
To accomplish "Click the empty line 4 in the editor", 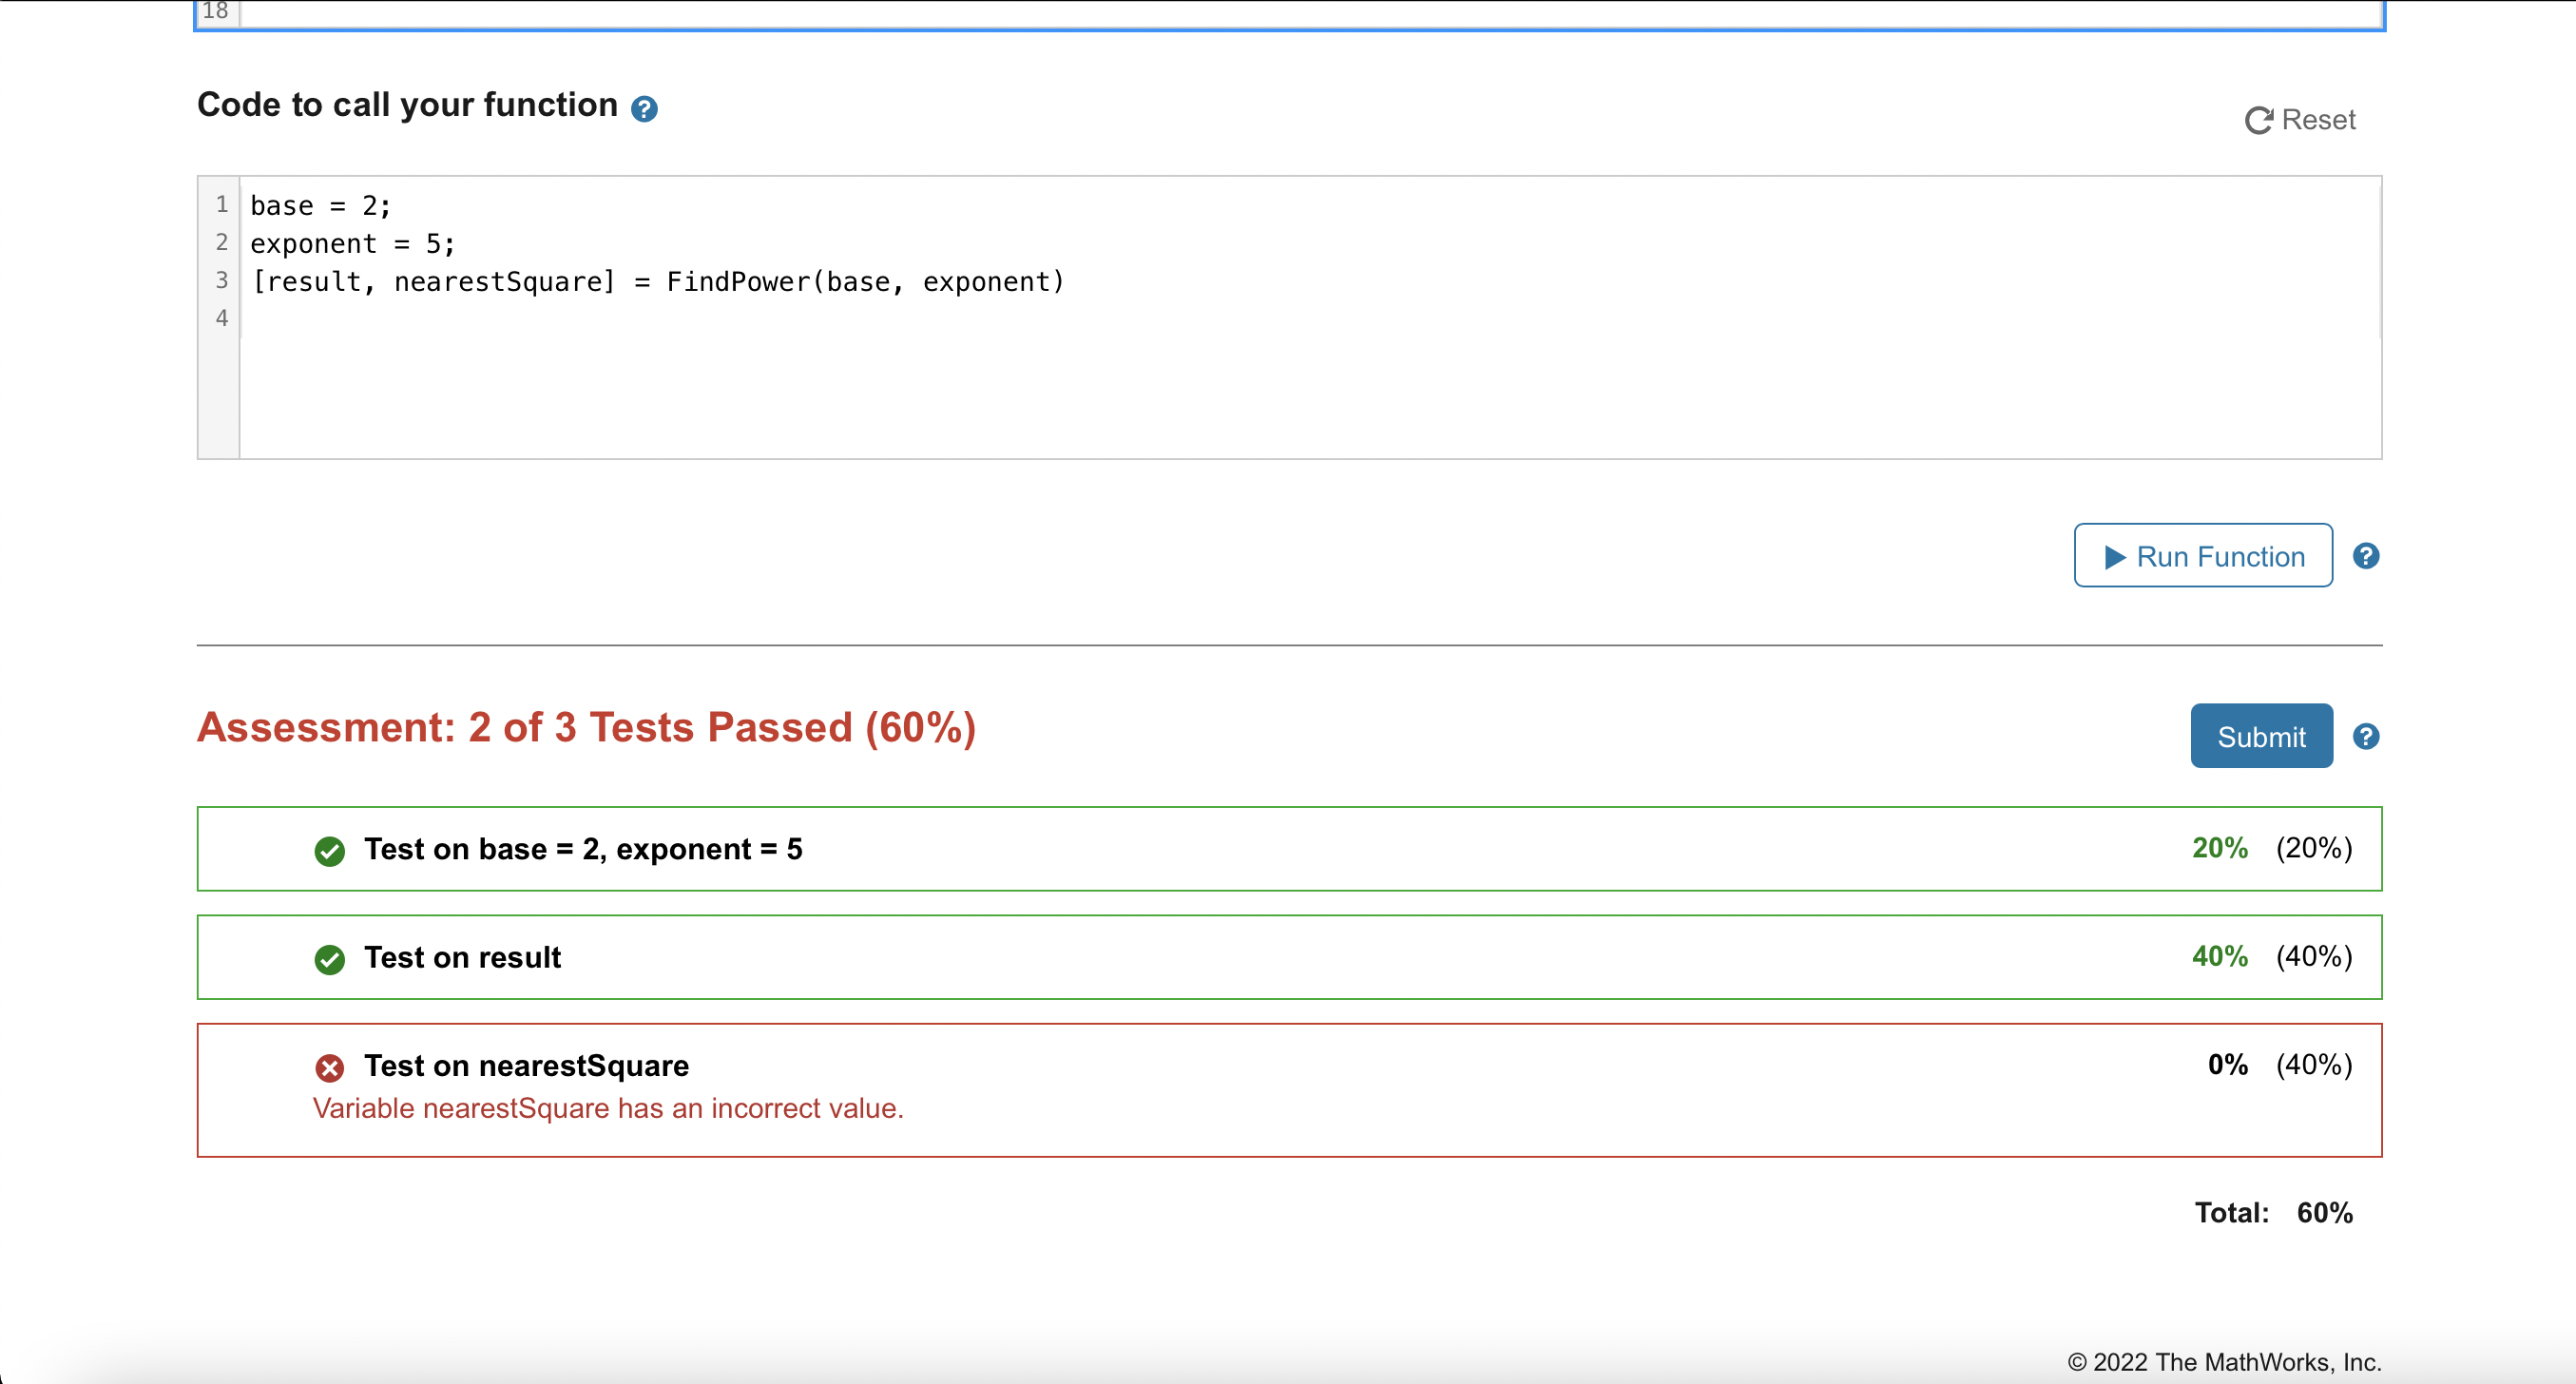I will [x=400, y=318].
